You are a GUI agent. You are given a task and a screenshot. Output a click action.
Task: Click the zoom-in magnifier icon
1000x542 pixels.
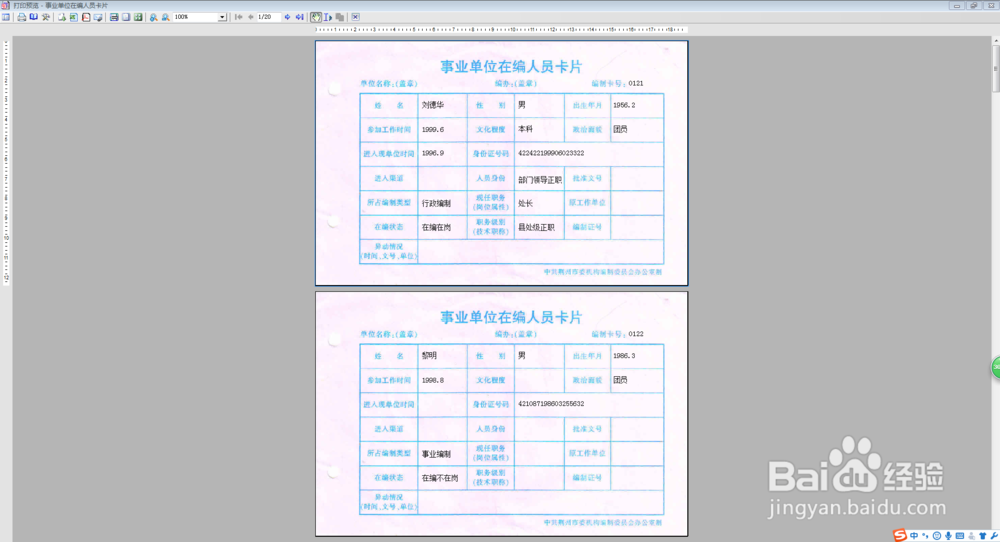click(x=154, y=17)
